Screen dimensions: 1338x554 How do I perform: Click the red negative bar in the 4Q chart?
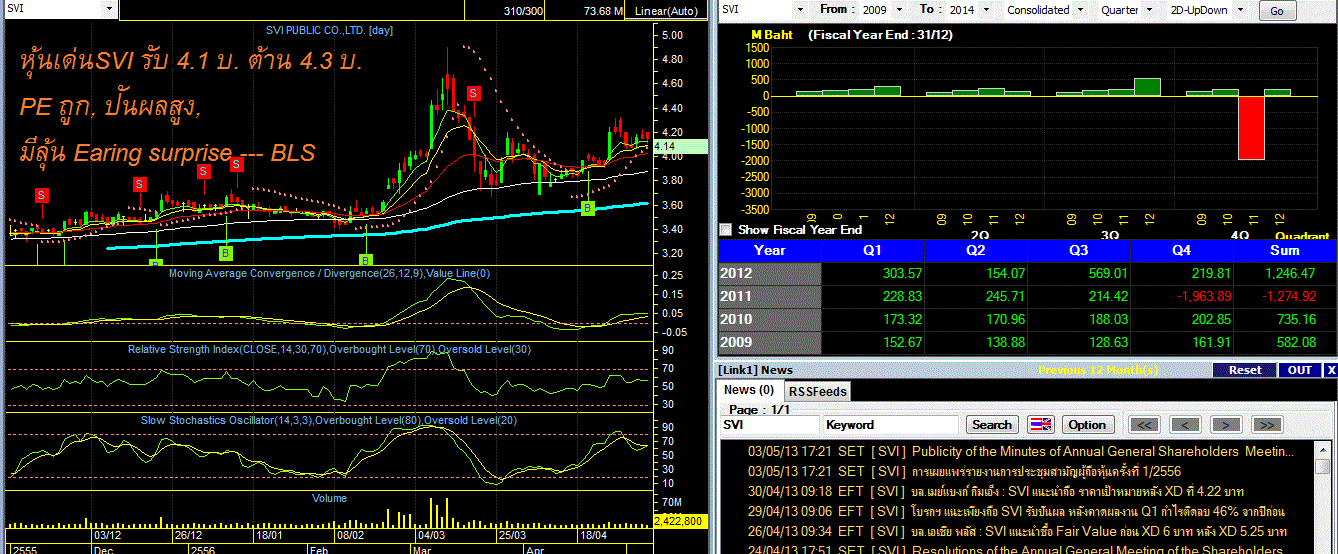[x=1251, y=128]
